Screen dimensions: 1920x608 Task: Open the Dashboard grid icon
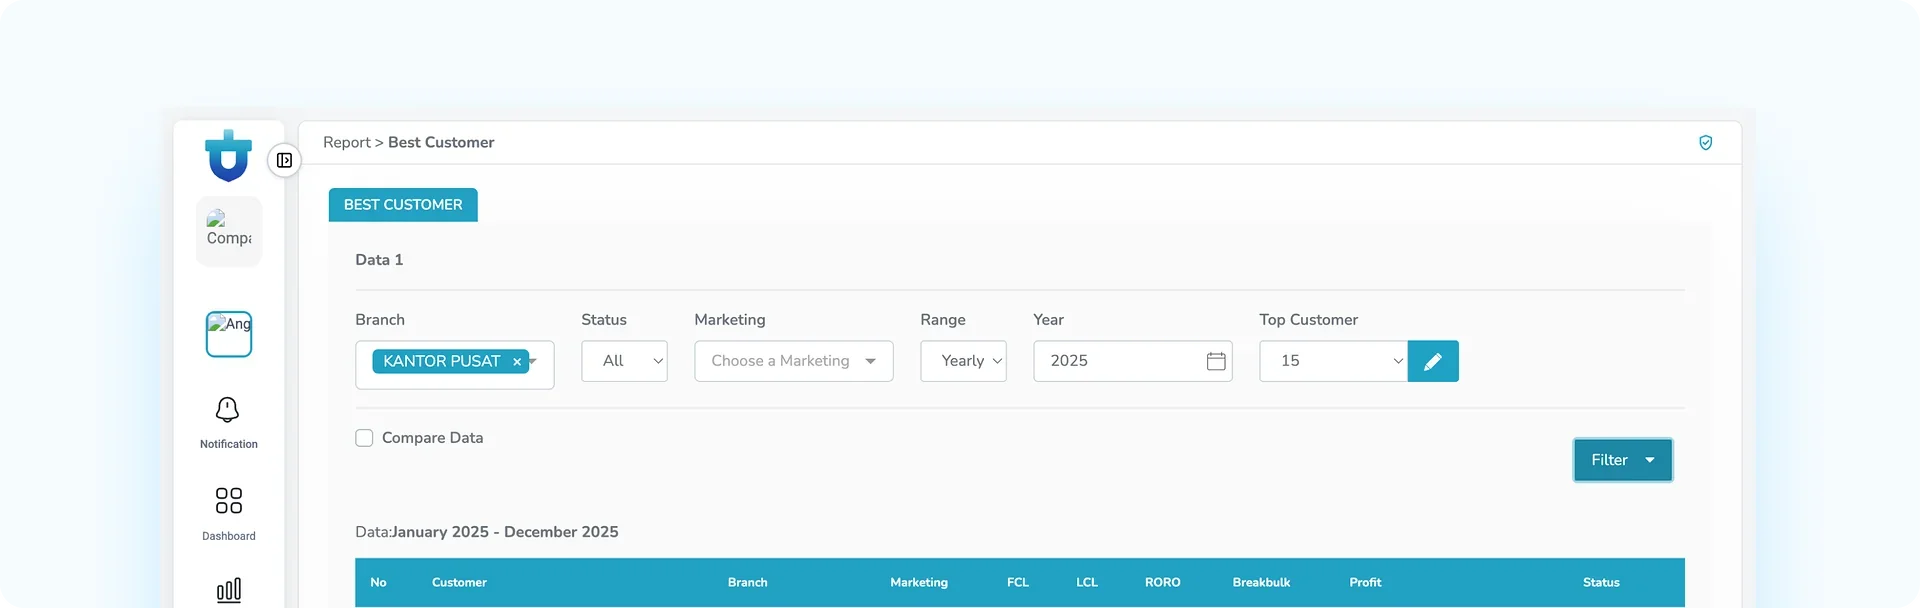click(x=229, y=500)
